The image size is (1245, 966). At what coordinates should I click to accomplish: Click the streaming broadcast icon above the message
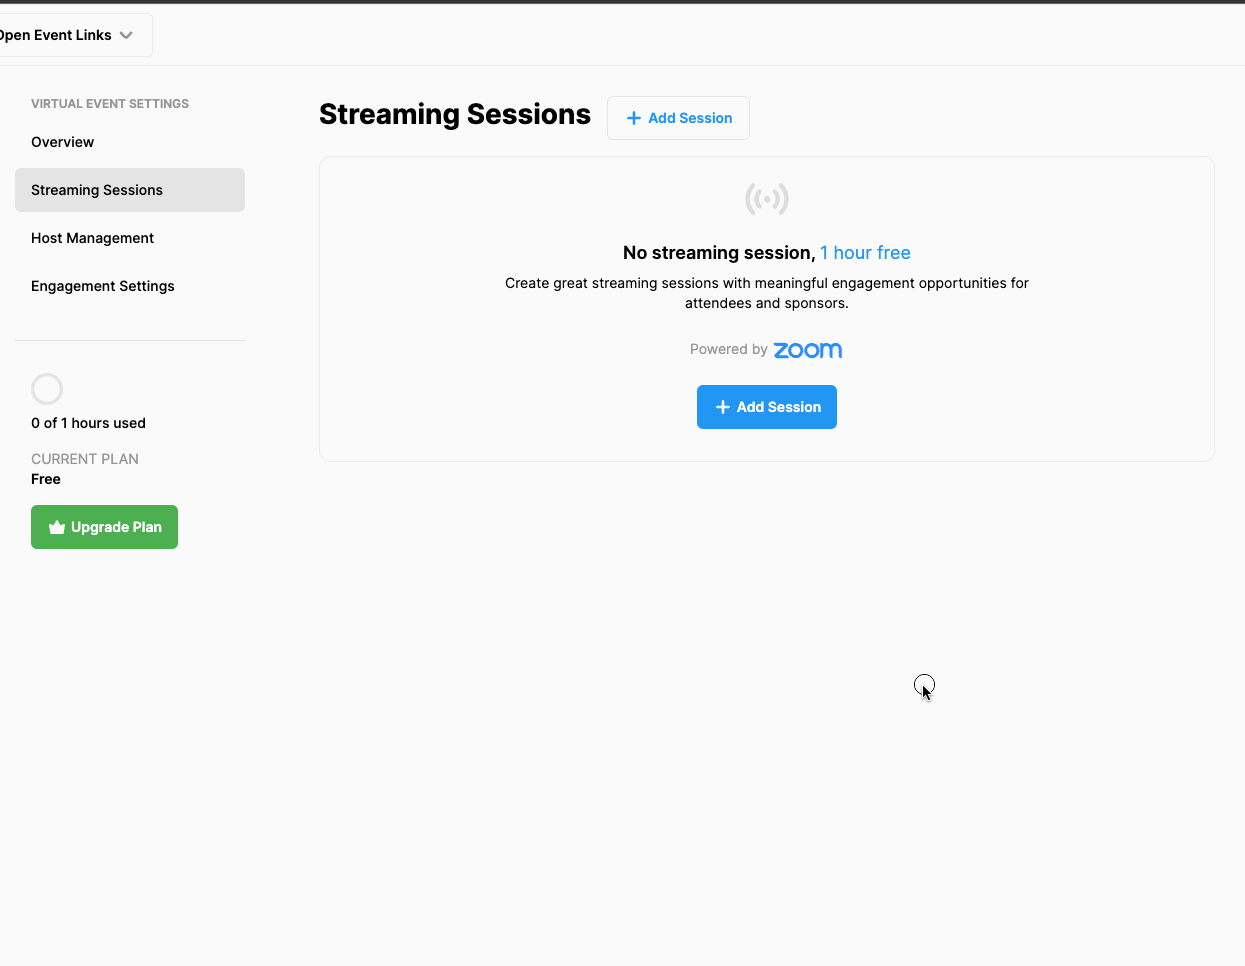tap(766, 199)
